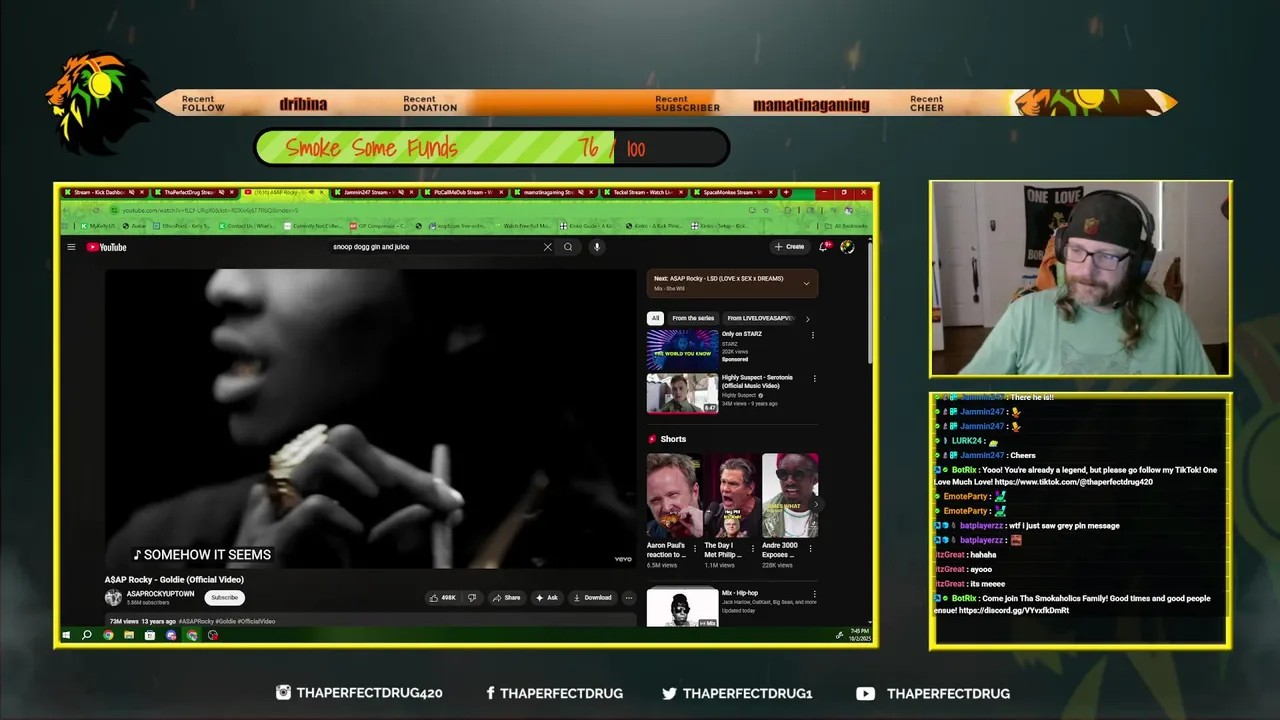Select the All filter chip
1280x720 pixels.
[655, 318]
